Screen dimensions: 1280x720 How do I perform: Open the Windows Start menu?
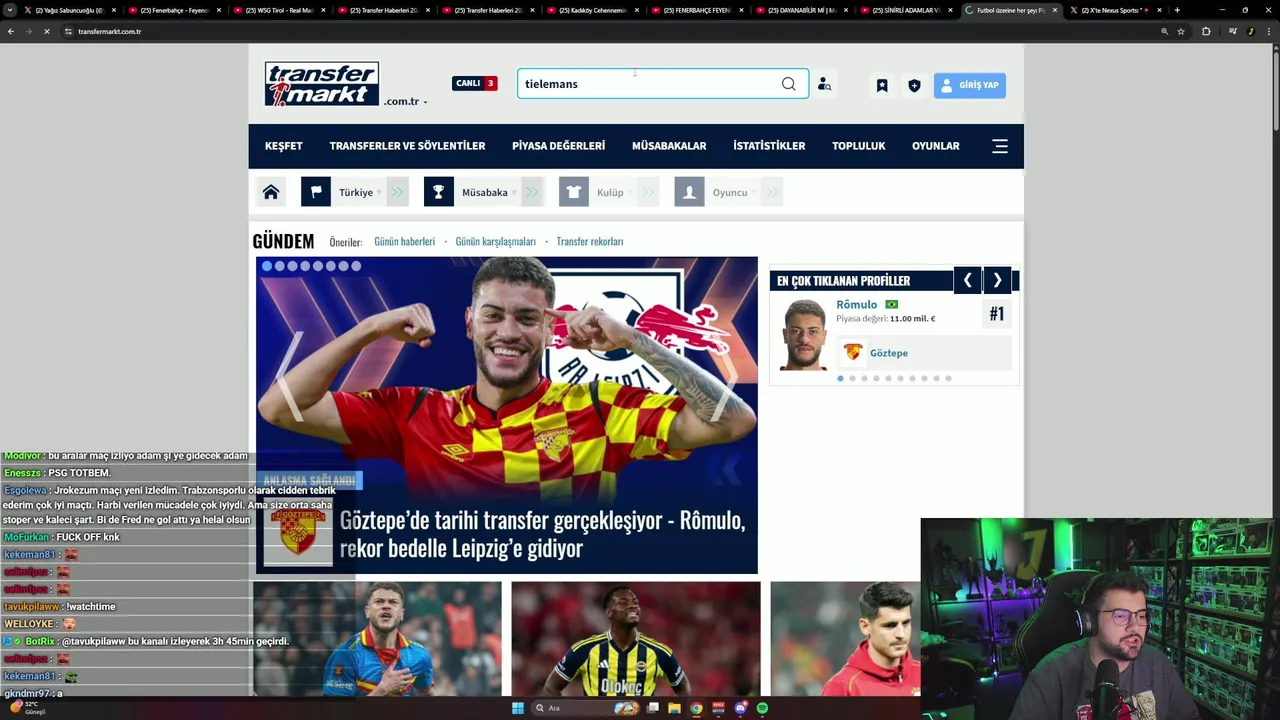(x=517, y=708)
